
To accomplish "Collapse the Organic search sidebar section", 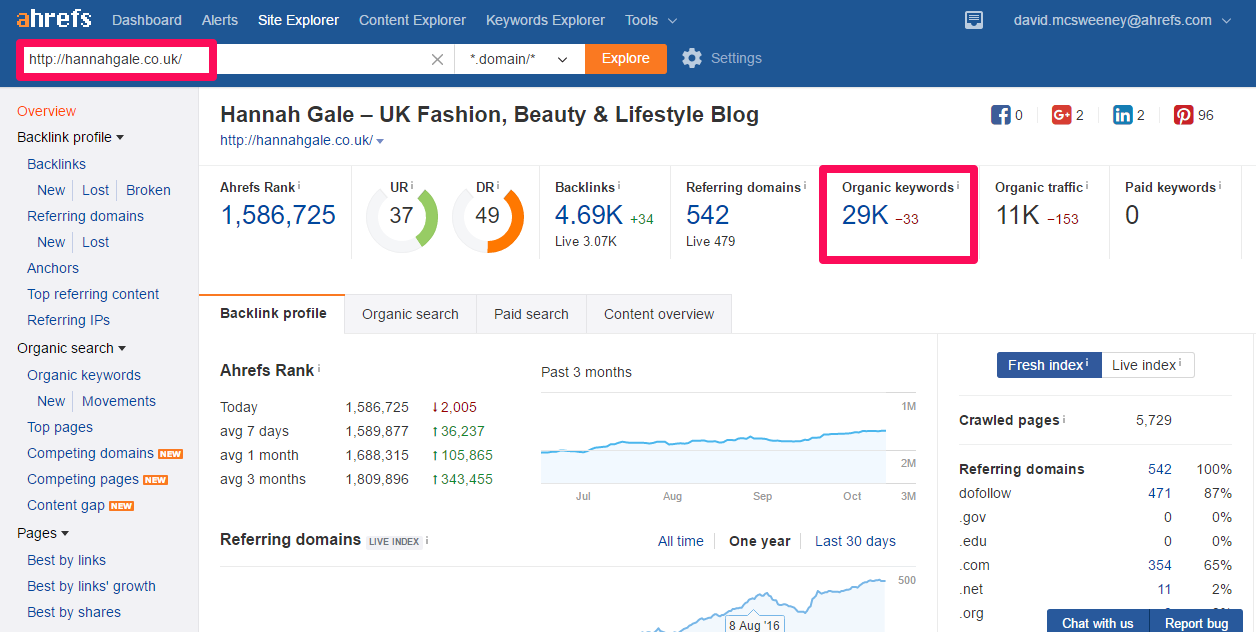I will click(x=71, y=348).
